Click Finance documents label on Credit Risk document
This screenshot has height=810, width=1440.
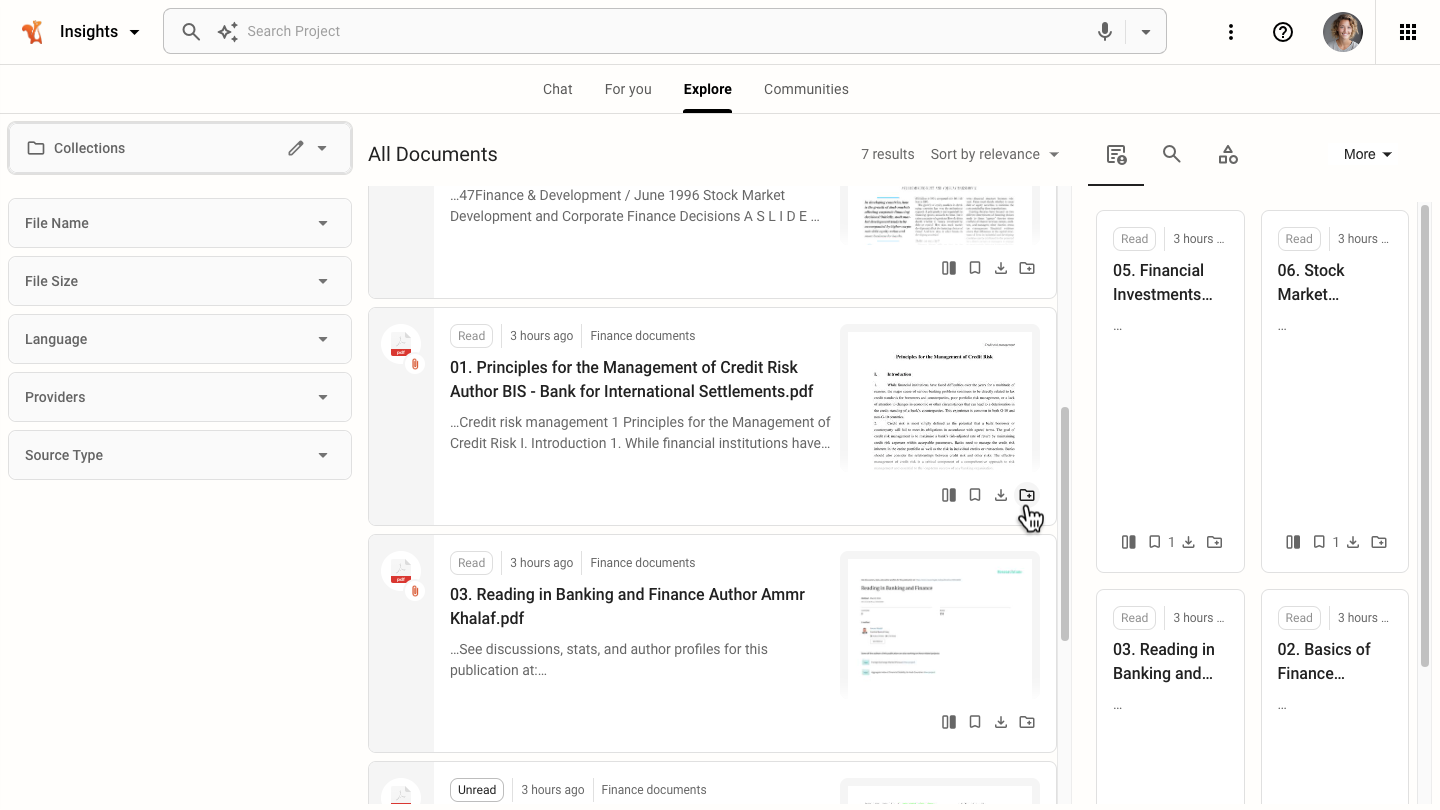pyautogui.click(x=643, y=336)
